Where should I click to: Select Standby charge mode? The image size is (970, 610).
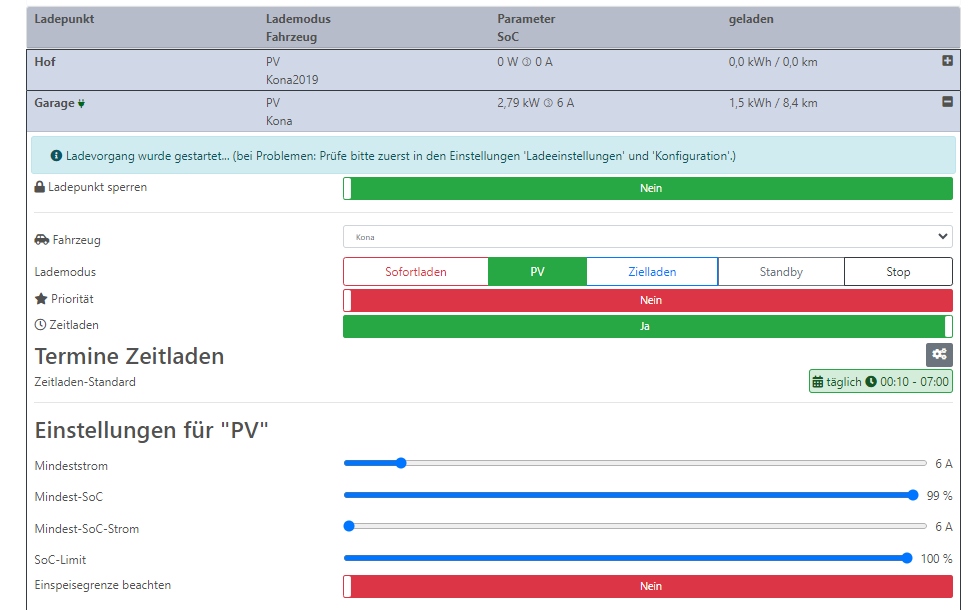point(781,272)
